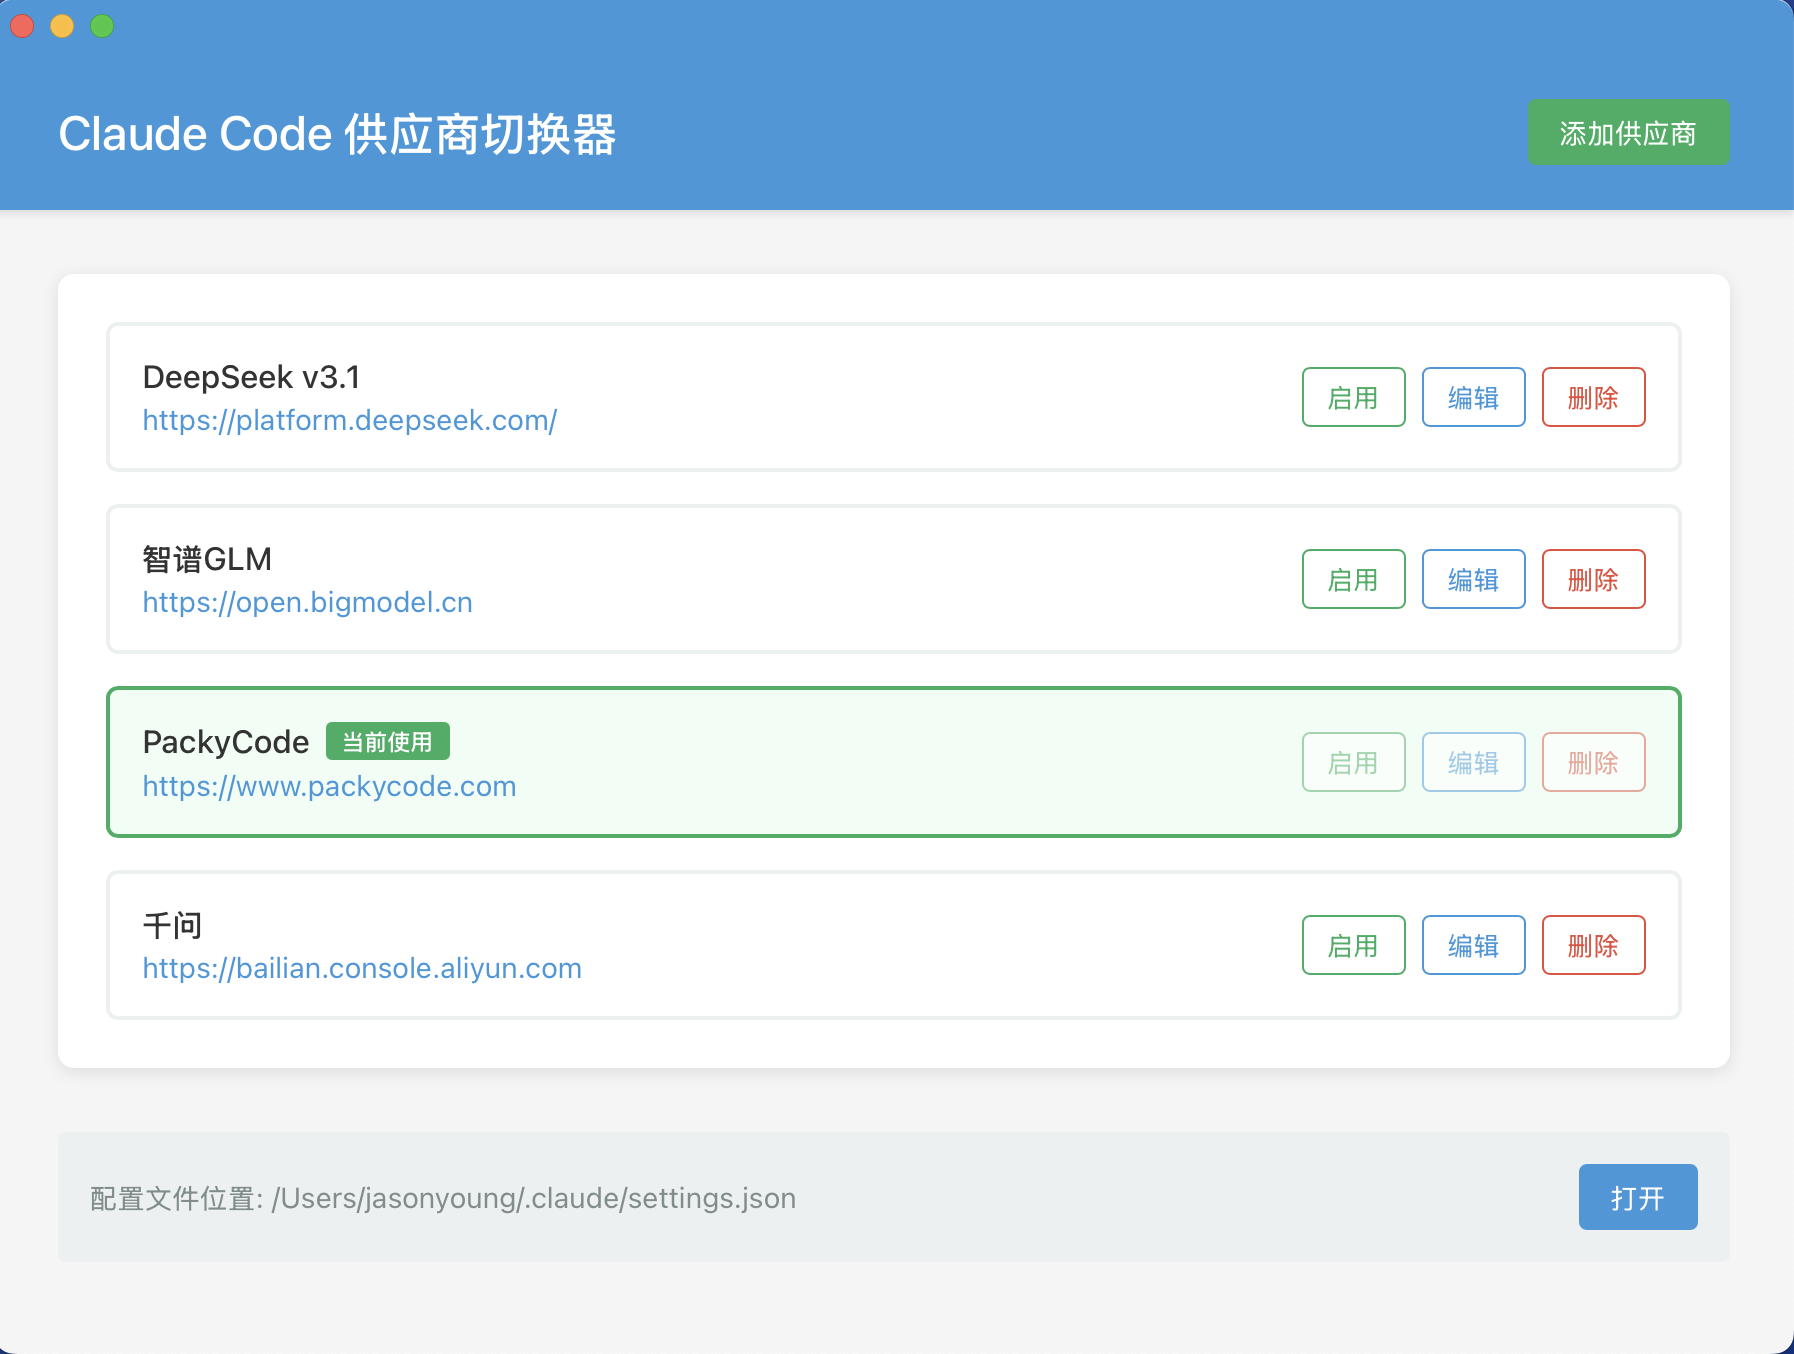Open the www.packycode.com link

coord(329,786)
